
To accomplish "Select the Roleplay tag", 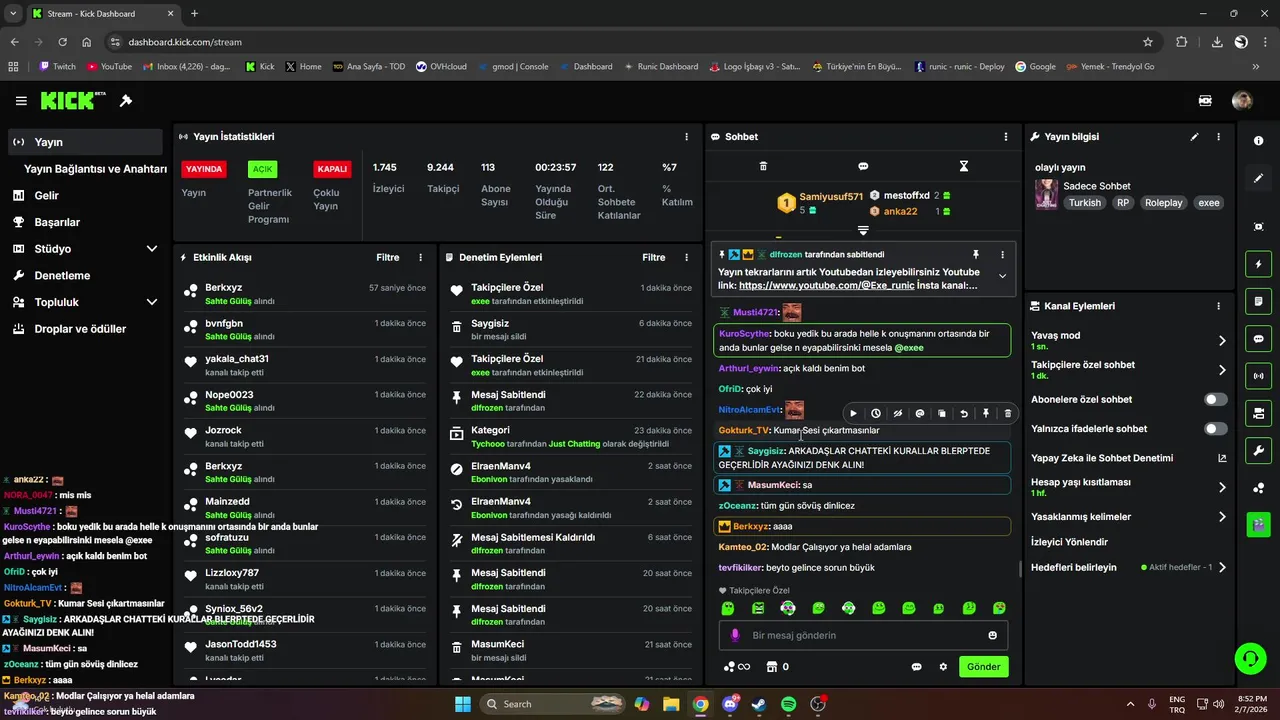I will 1164,203.
